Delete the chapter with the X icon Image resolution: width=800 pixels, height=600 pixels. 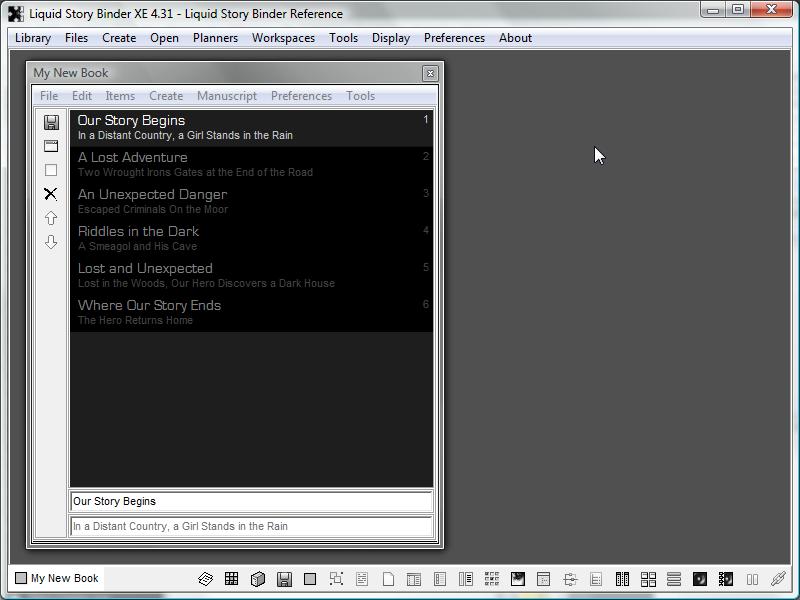[x=51, y=194]
